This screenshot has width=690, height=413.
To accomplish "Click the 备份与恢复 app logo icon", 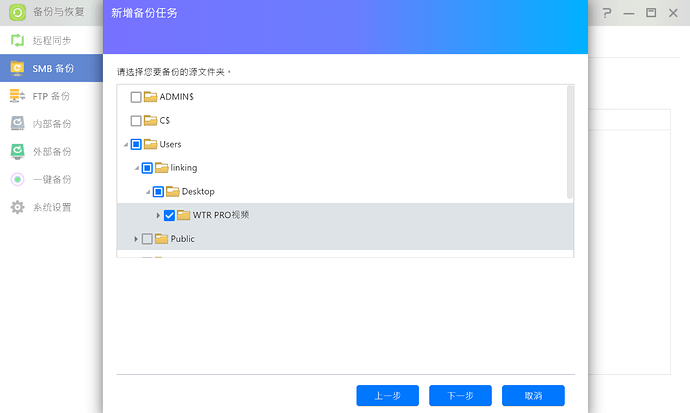I will click(16, 14).
